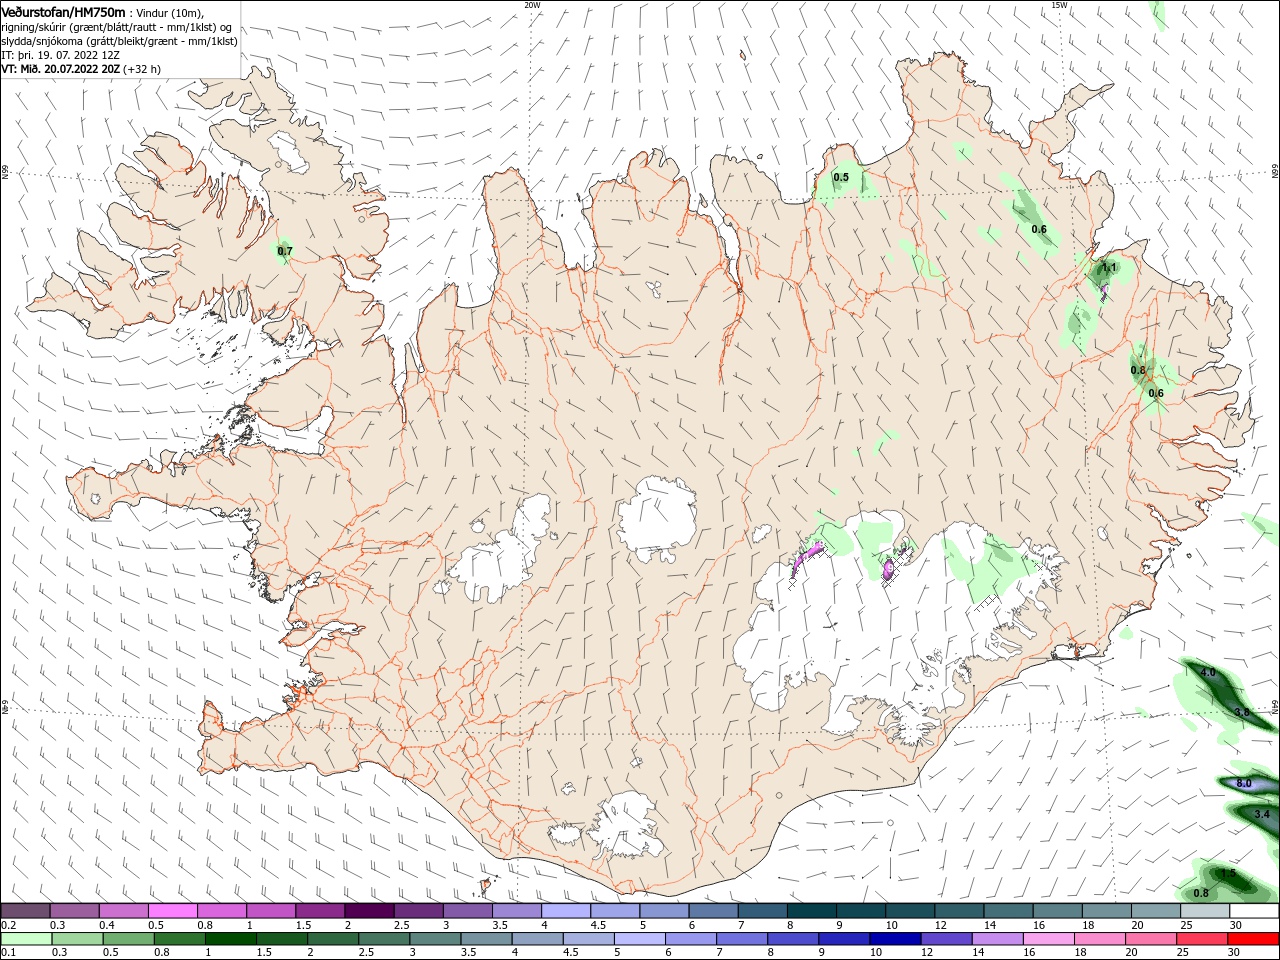Select the lavender snow swatch labeled 4
This screenshot has height=960, width=1280.
(x=566, y=911)
